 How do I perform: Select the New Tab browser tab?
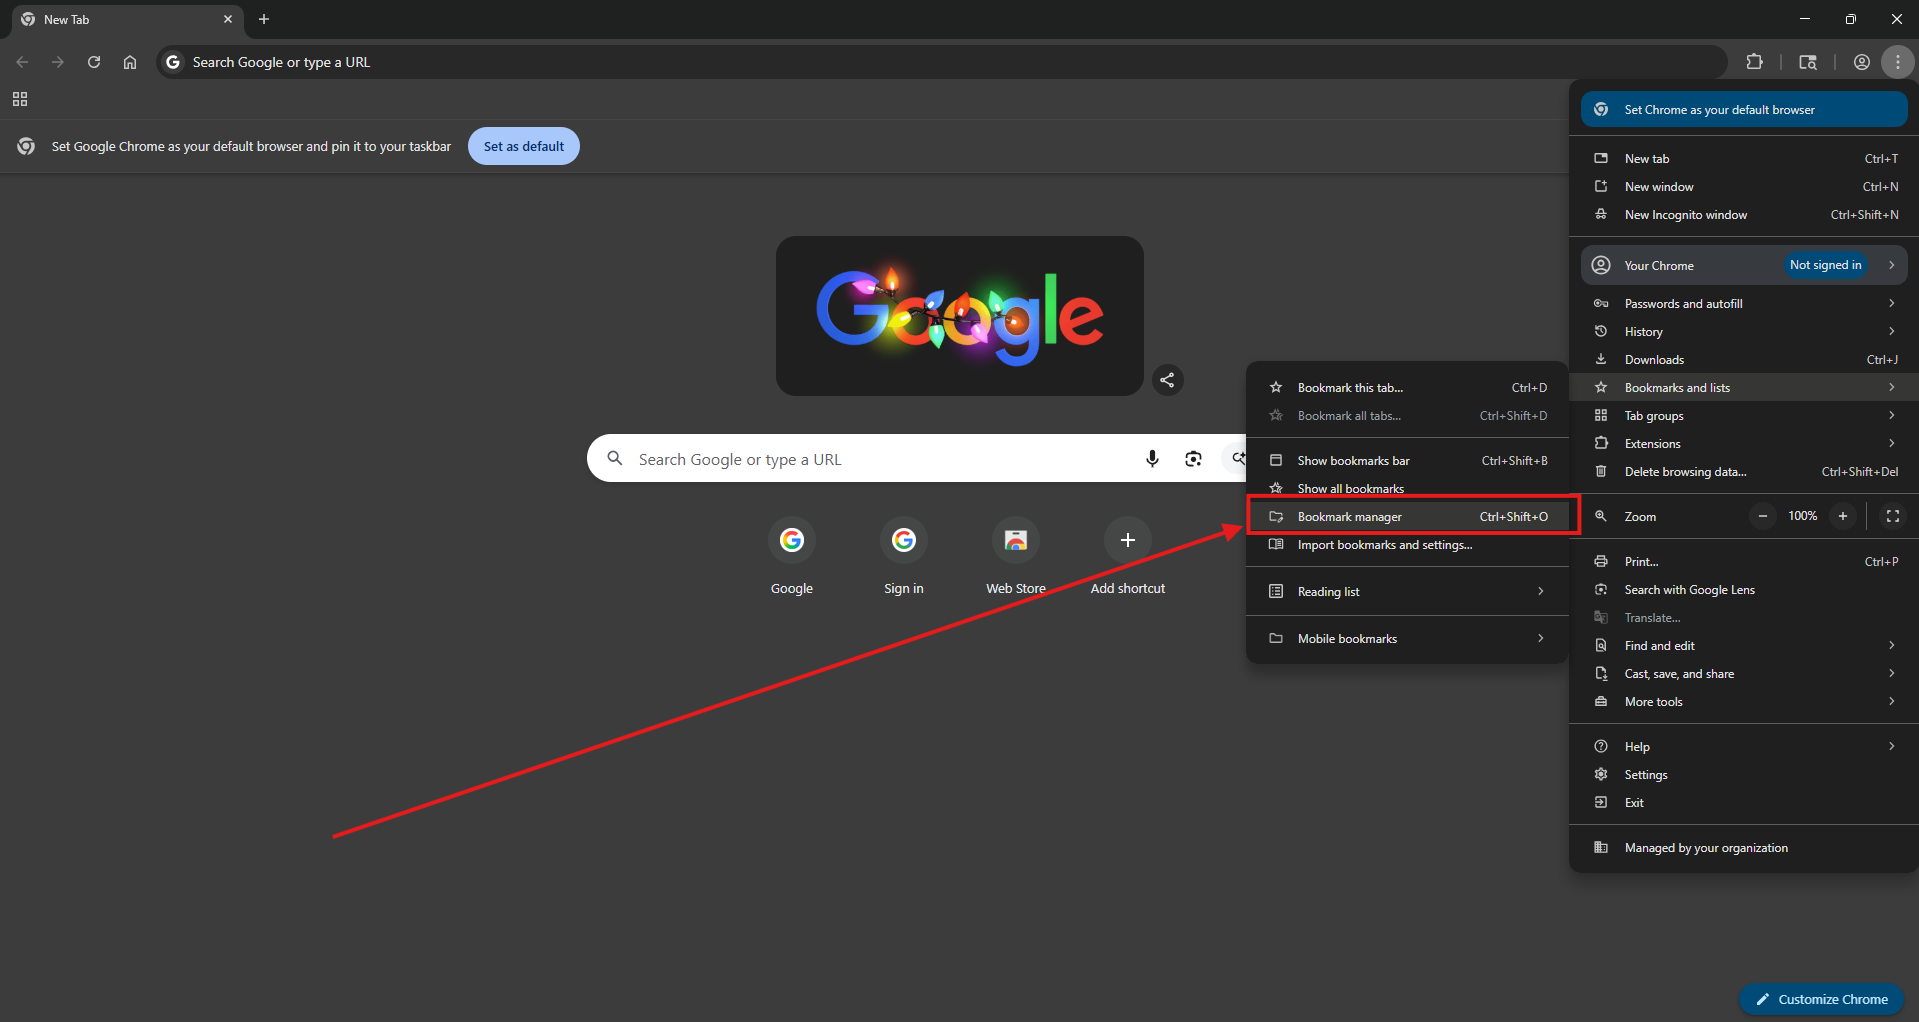[x=128, y=19]
